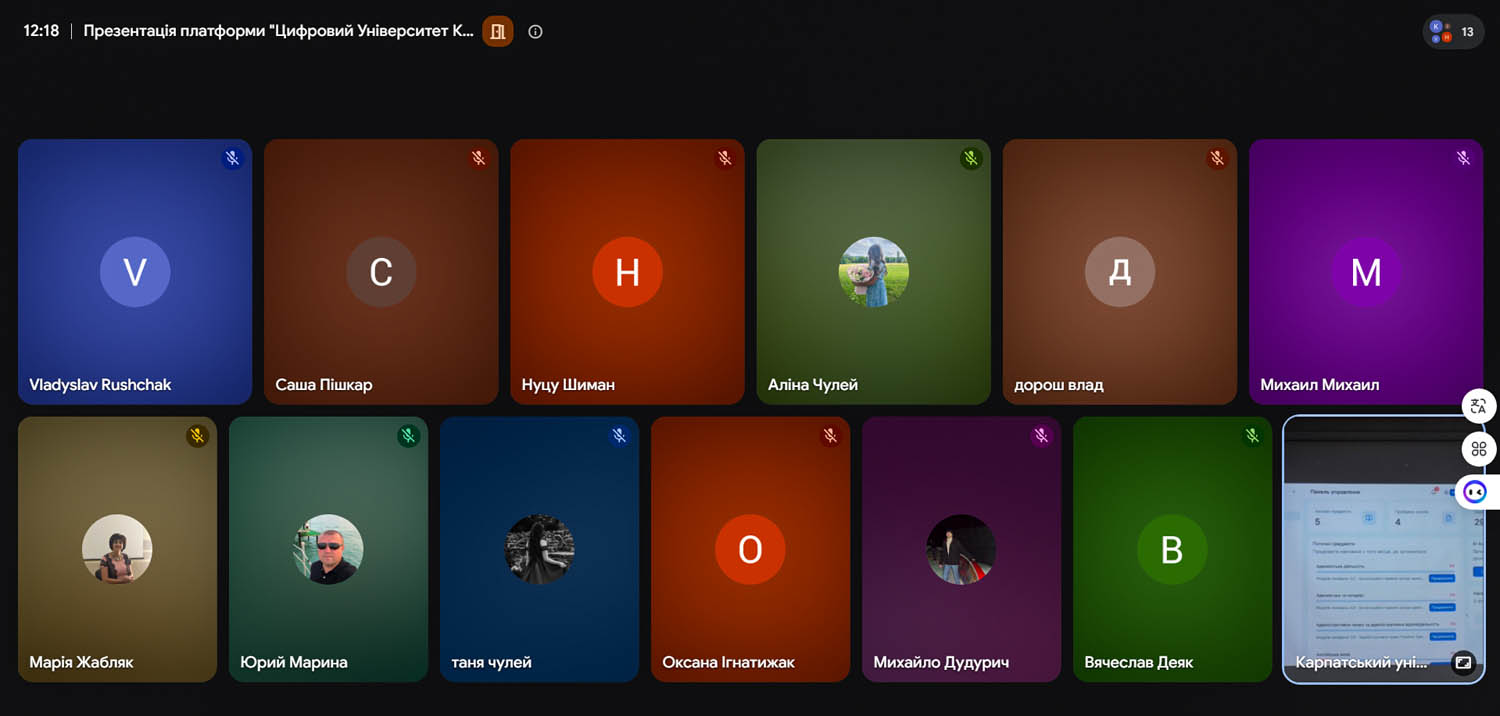
Task: Click muted mic icon on Михаил Михаил
Action: (1463, 158)
